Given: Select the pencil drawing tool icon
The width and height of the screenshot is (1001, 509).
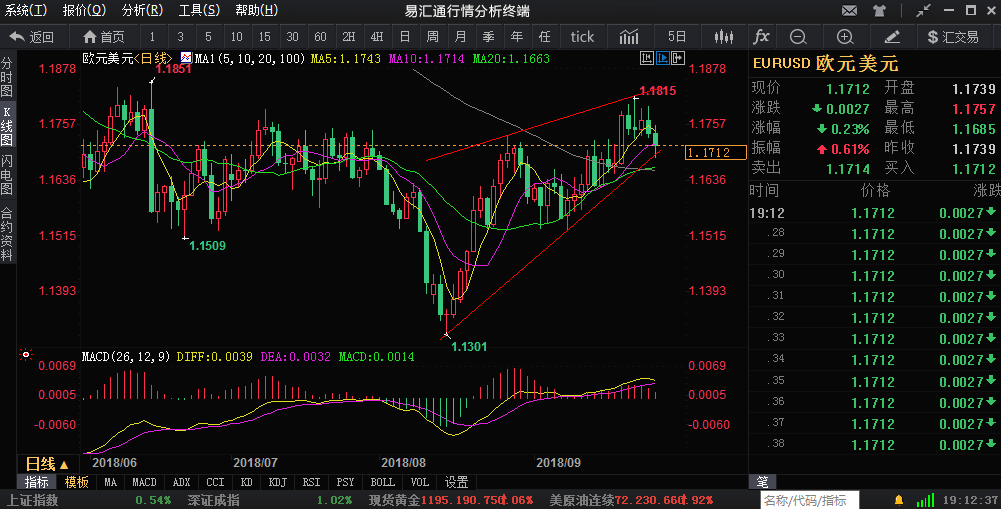Looking at the screenshot, I should 893,37.
